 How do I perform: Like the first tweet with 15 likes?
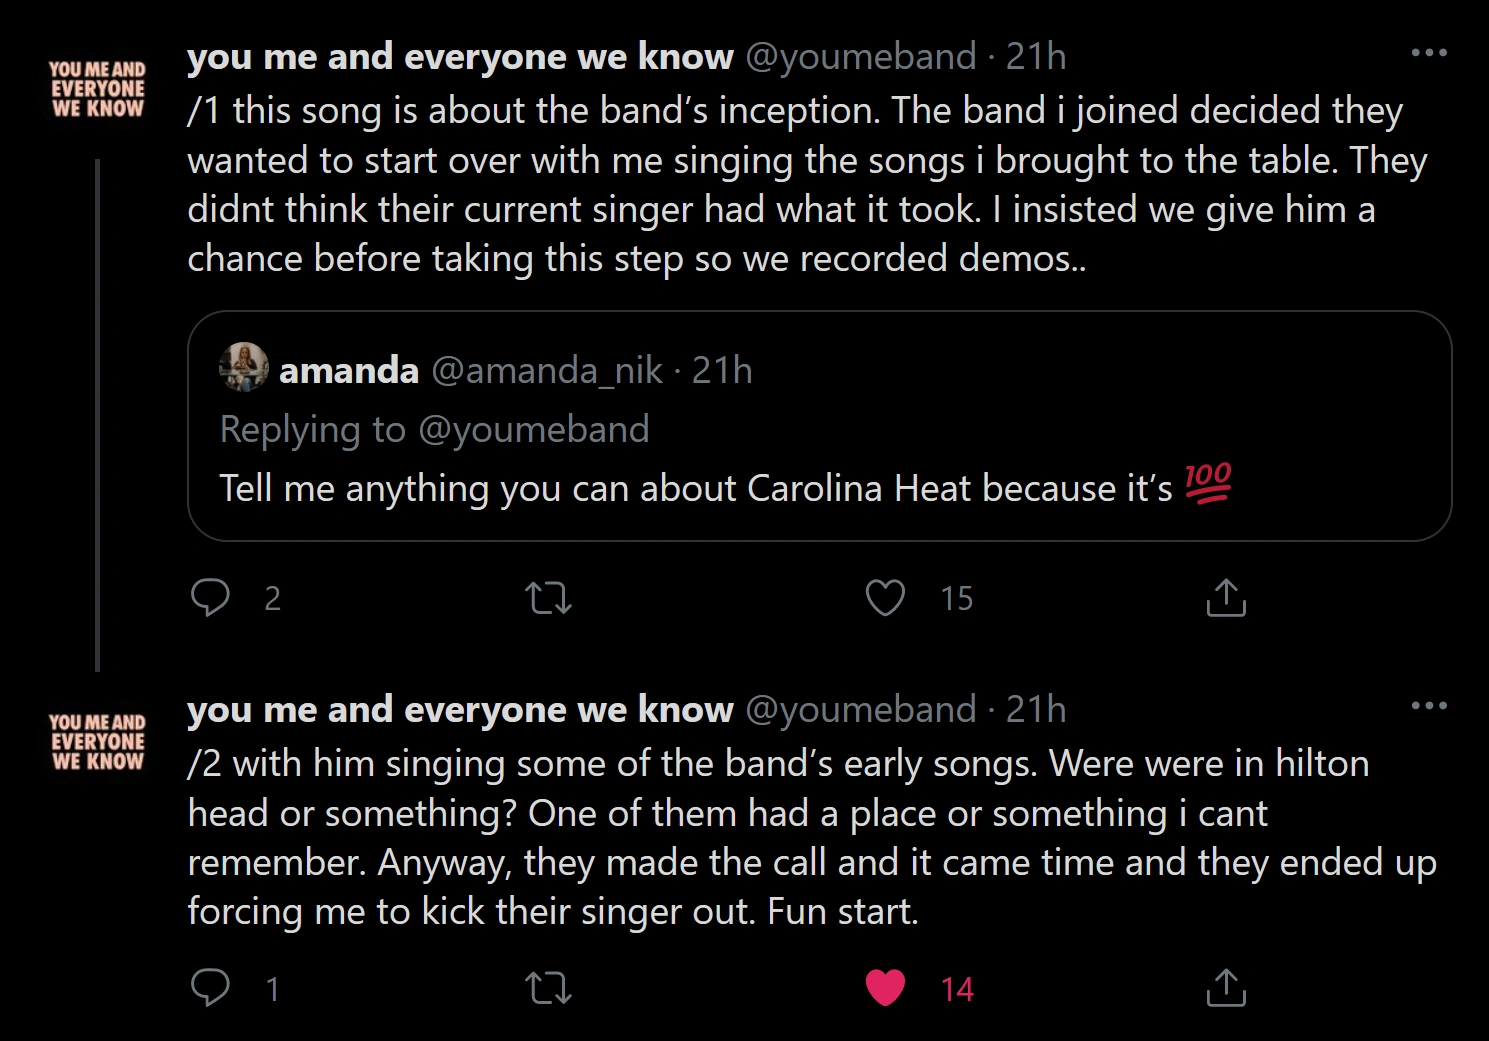click(885, 598)
